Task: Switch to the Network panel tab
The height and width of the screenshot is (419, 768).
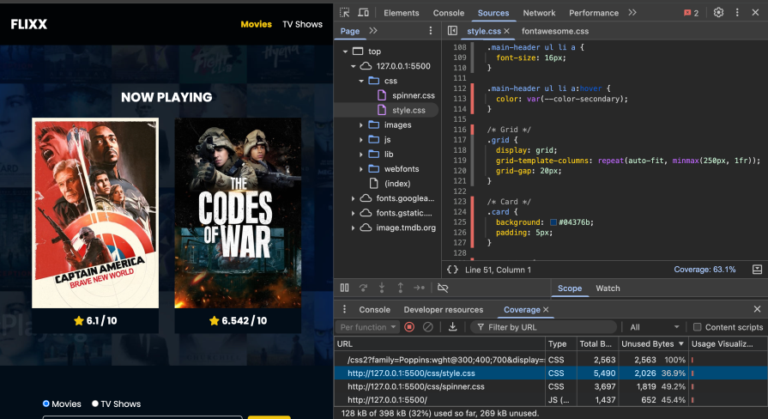Action: 539,13
